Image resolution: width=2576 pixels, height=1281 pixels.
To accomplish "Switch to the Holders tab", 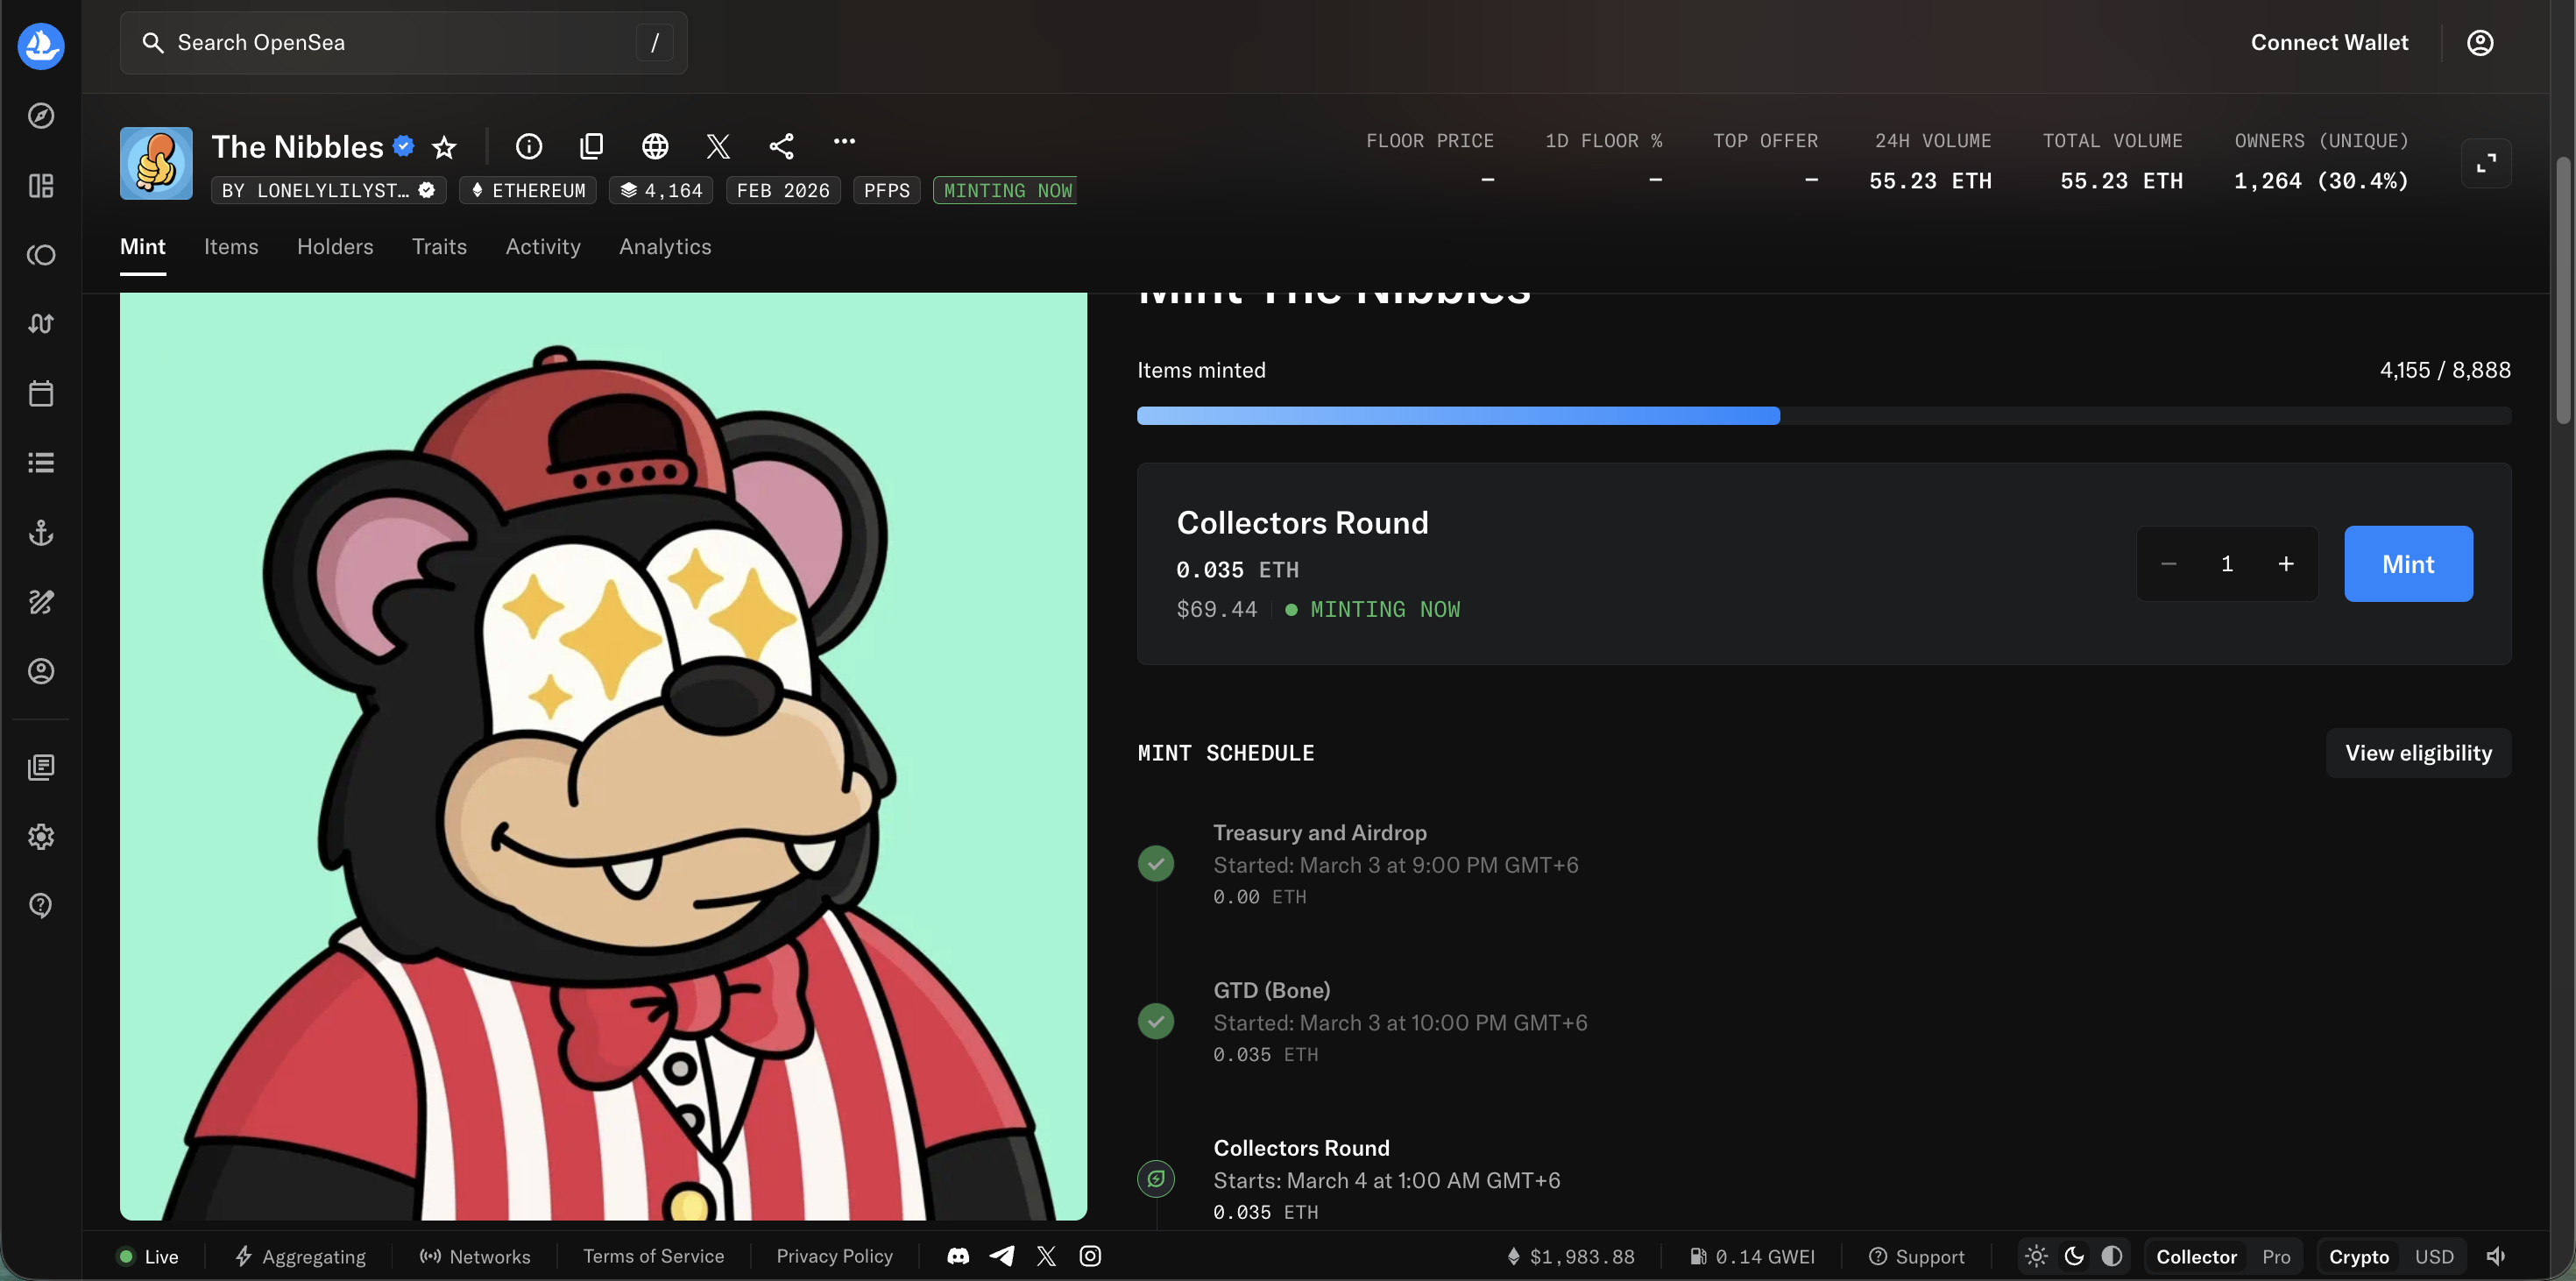I will coord(335,247).
